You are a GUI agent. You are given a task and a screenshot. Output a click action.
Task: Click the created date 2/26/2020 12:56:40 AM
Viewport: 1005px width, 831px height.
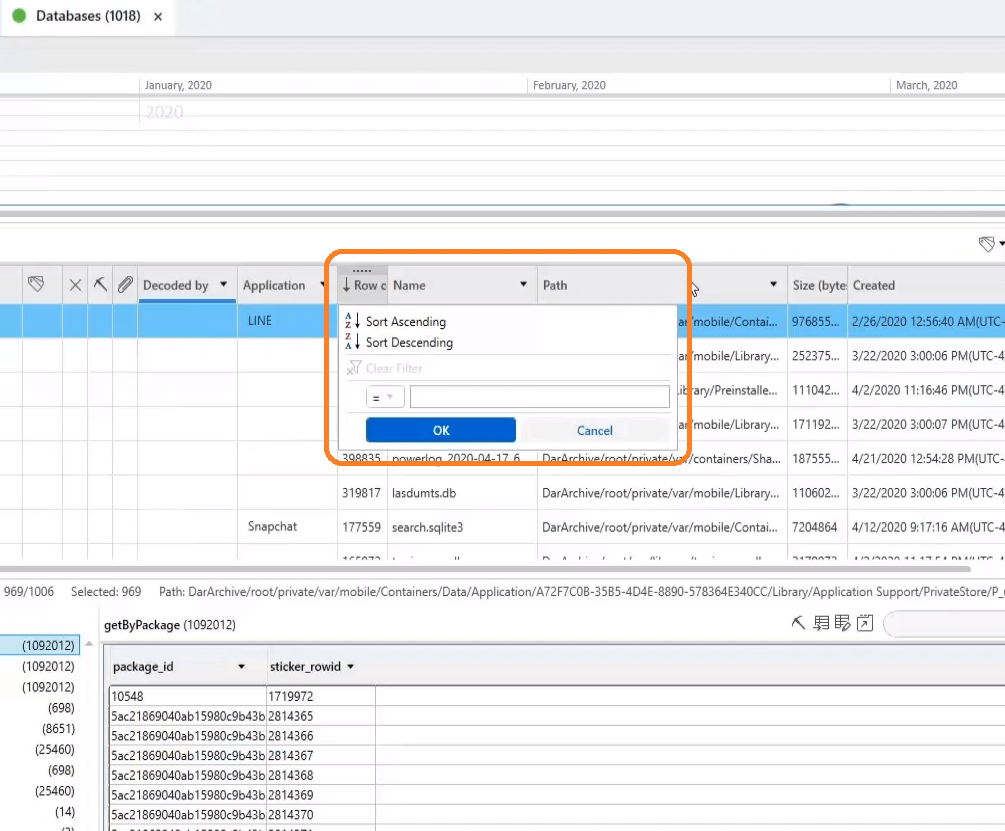(928, 322)
